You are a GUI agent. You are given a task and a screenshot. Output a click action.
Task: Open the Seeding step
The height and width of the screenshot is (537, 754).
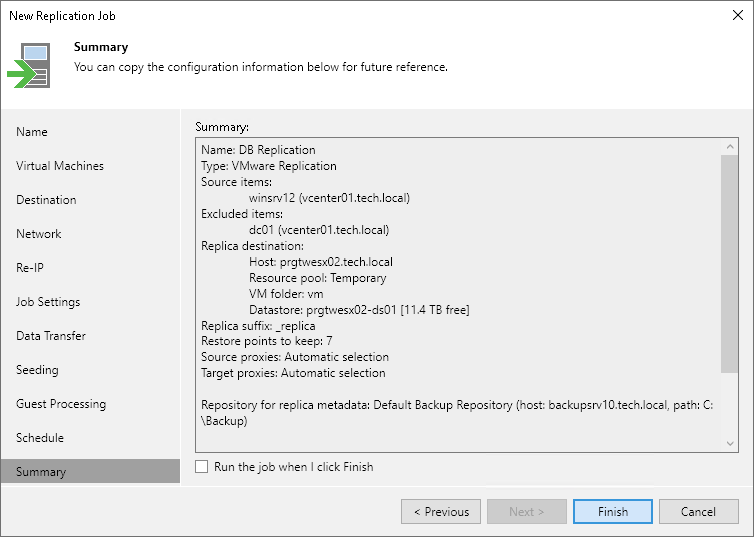37,370
